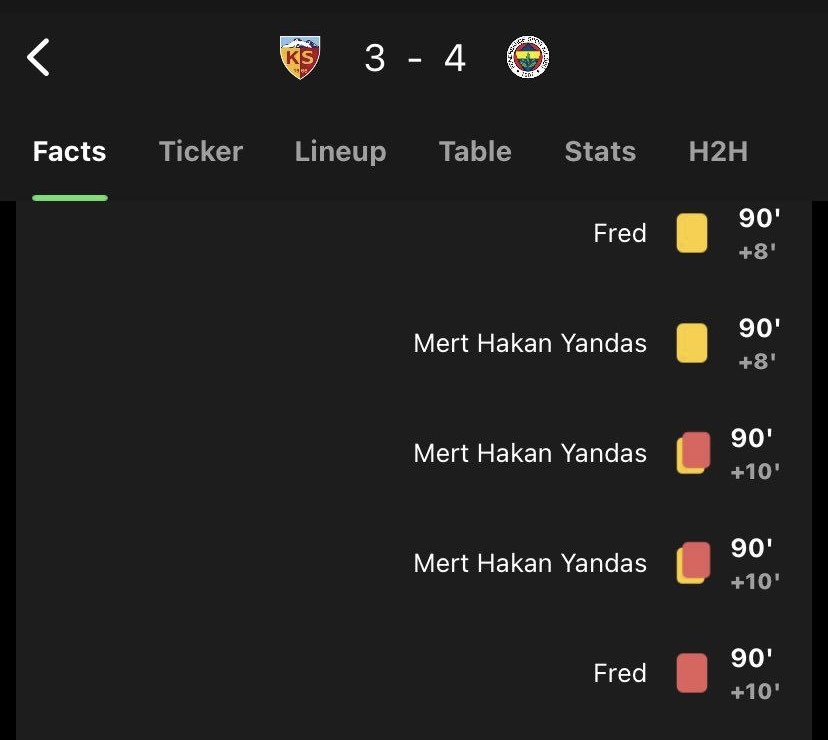Tap the 90' +8' time beside Mert Hakan Yandas
Image resolution: width=828 pixels, height=740 pixels.
click(x=759, y=344)
